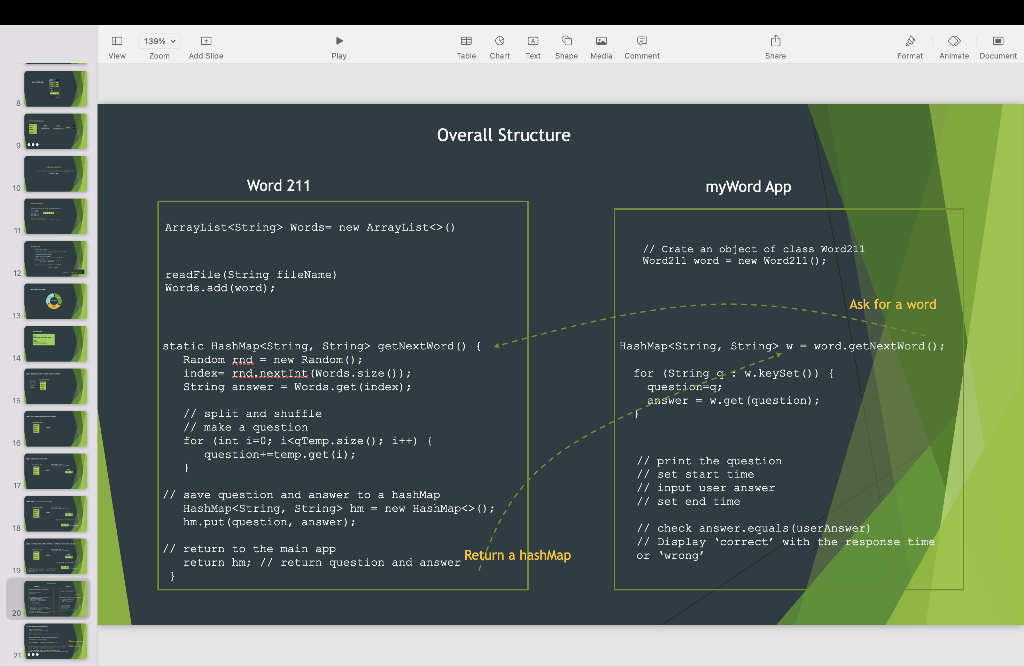Select slide 21 thumbnail
This screenshot has width=1024, height=666.
tap(56, 641)
